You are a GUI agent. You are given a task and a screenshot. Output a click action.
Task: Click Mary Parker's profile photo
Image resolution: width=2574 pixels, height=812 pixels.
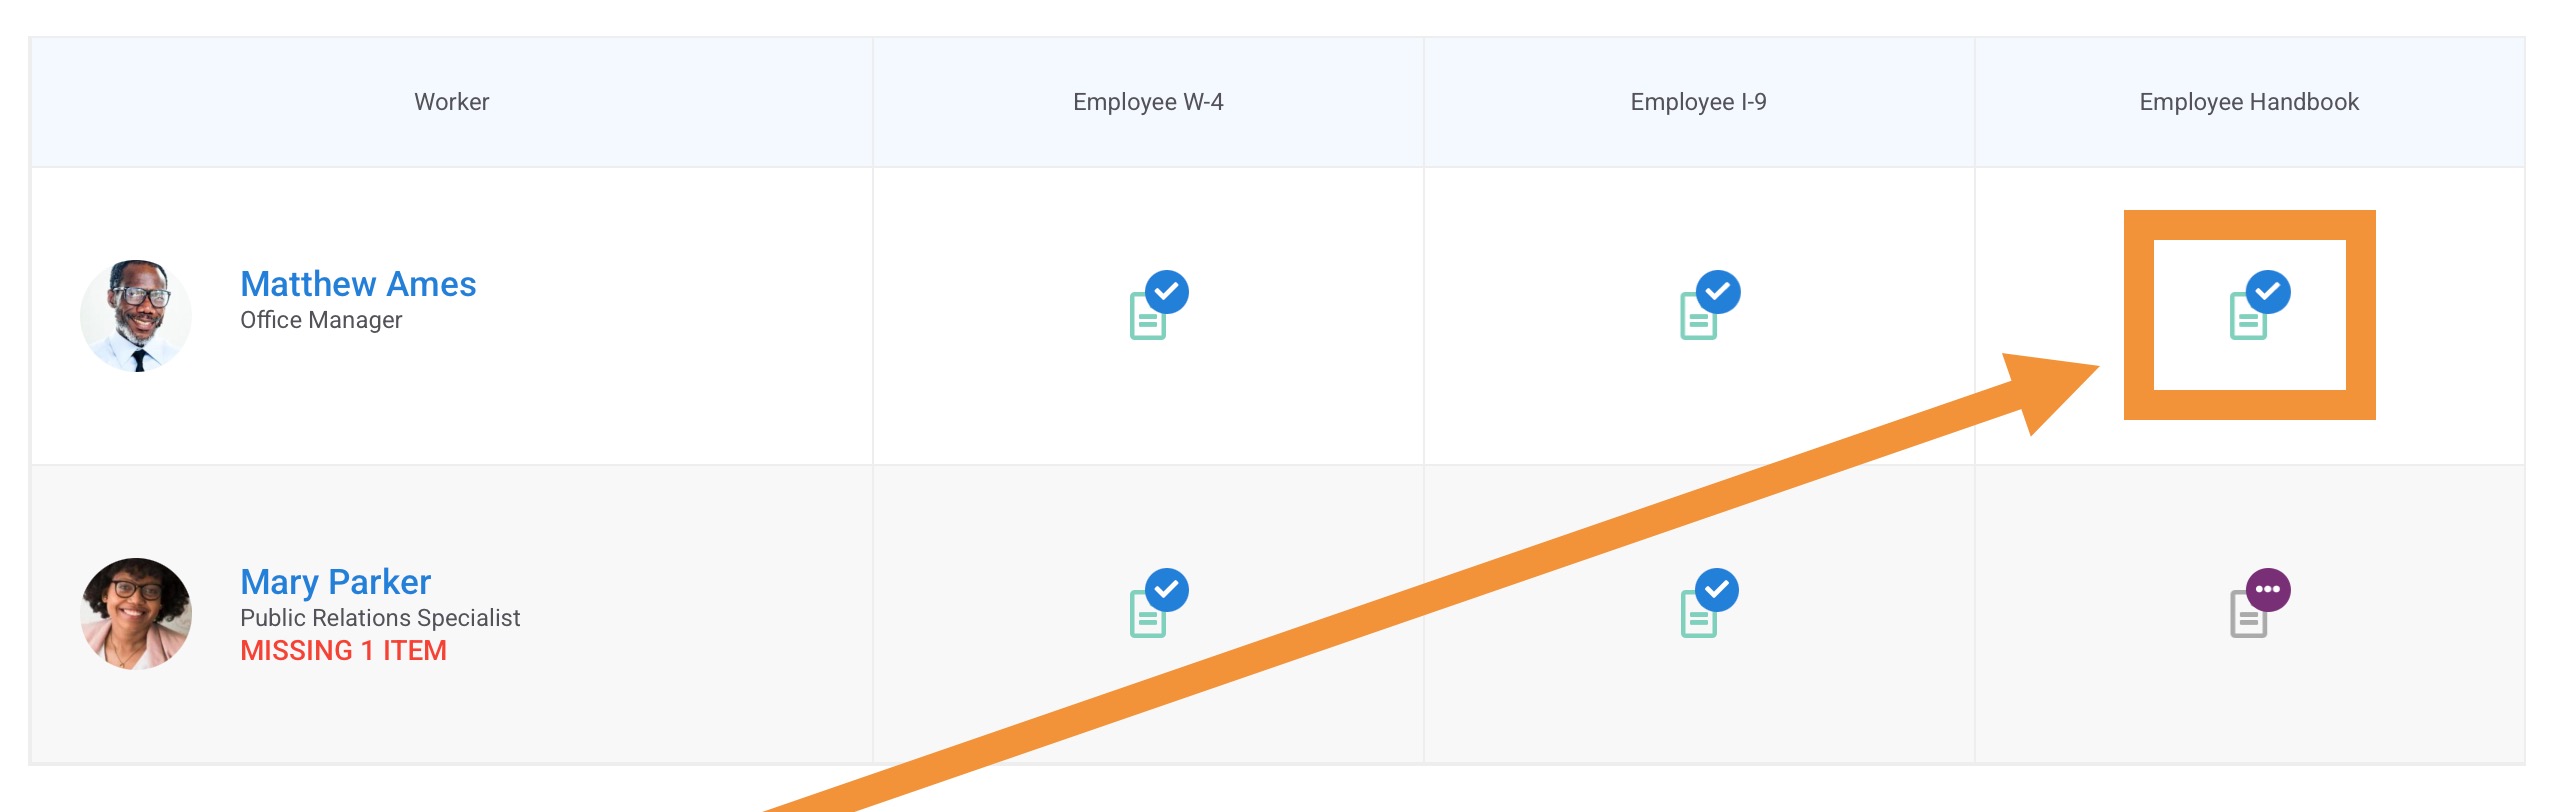136,614
